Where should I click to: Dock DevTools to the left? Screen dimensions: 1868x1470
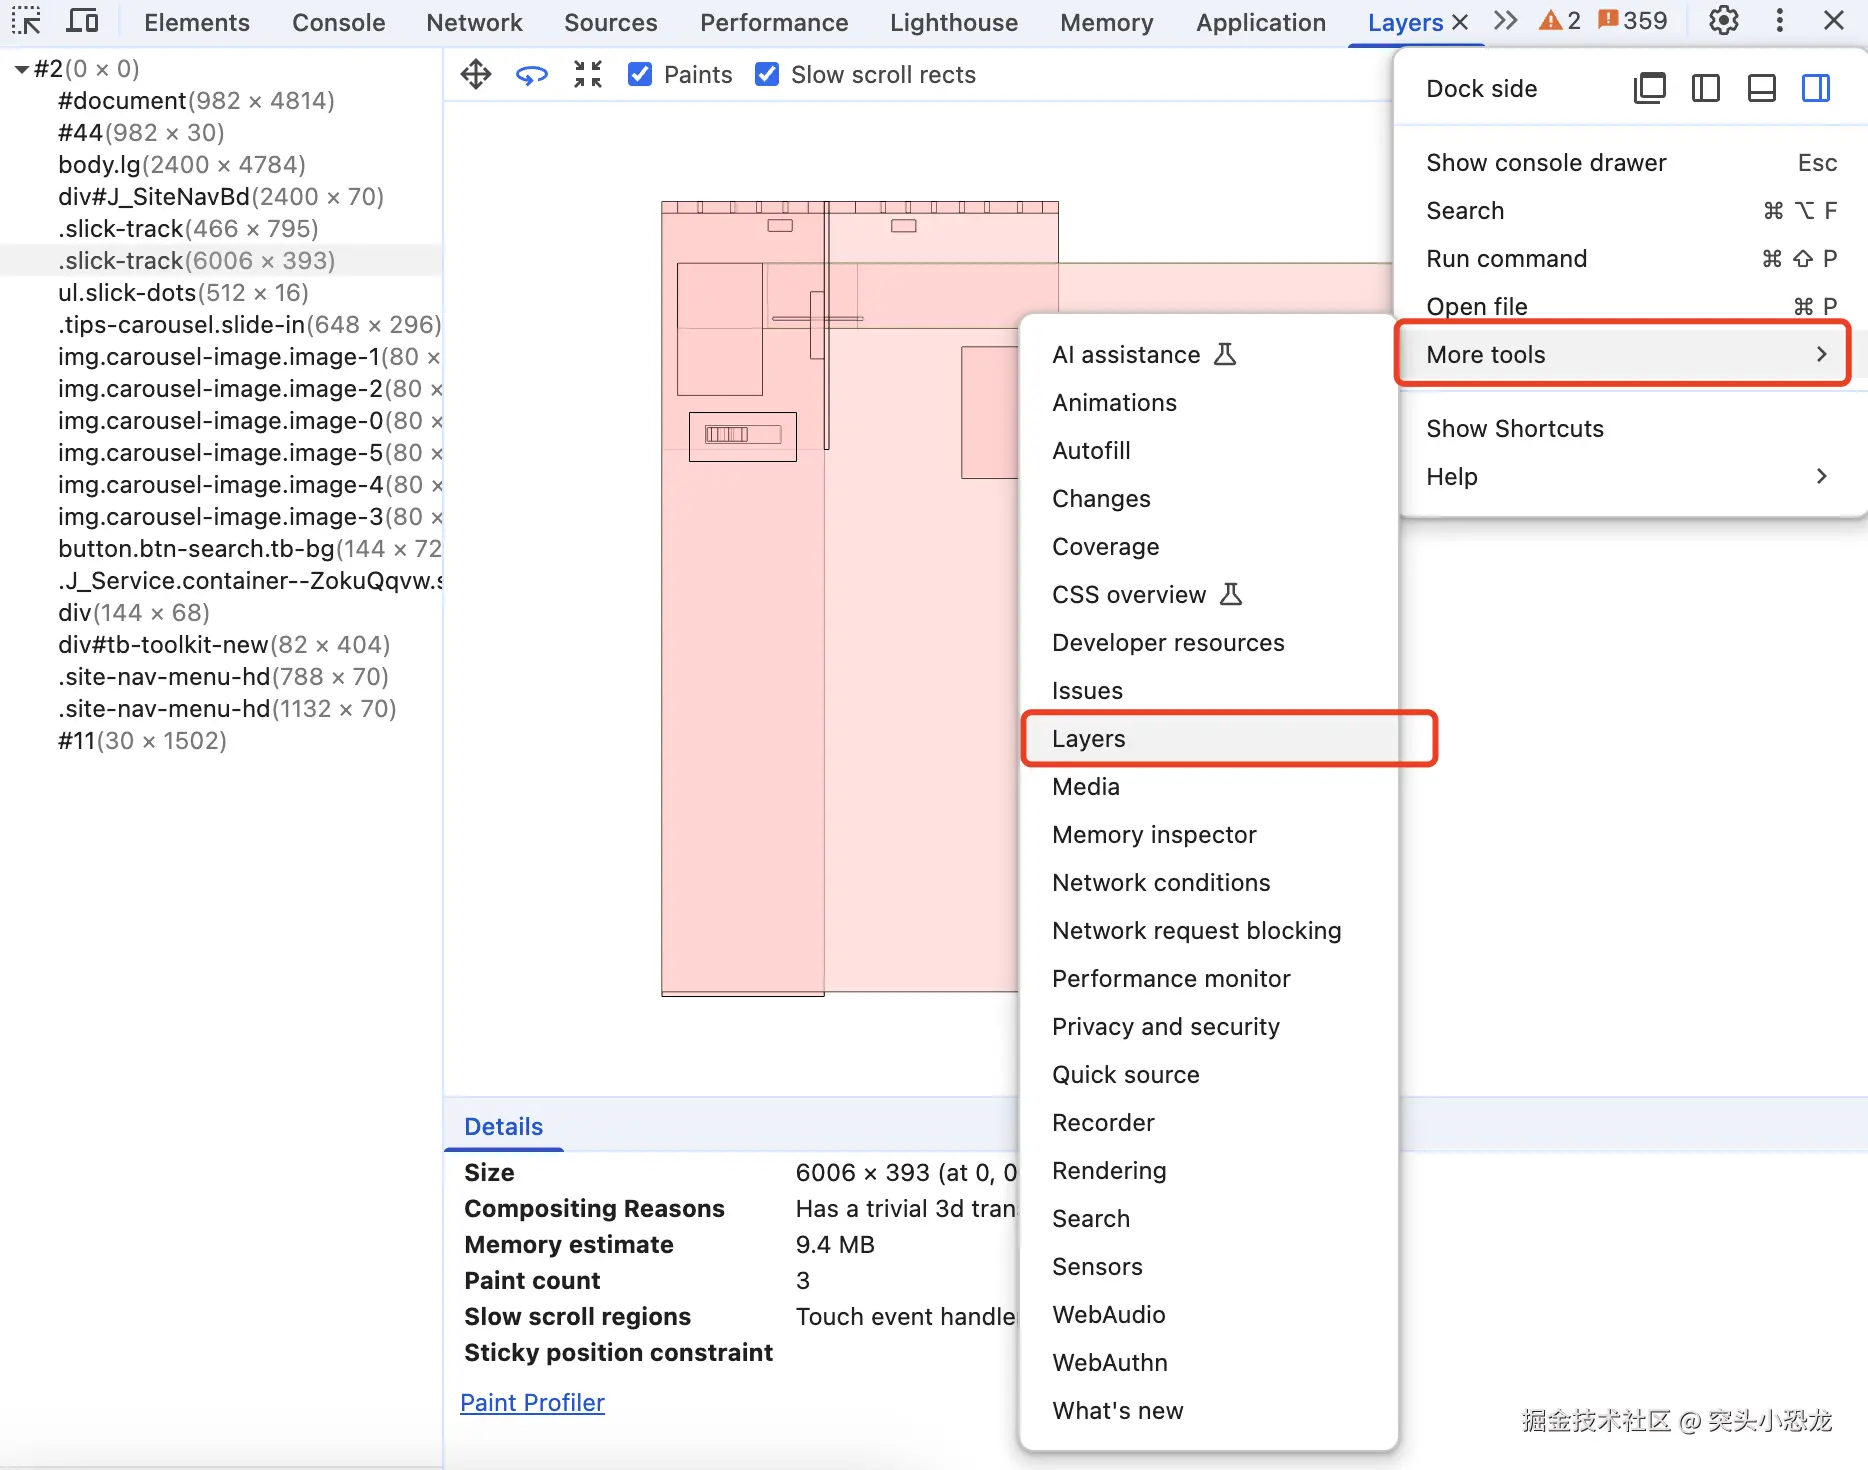point(1706,88)
